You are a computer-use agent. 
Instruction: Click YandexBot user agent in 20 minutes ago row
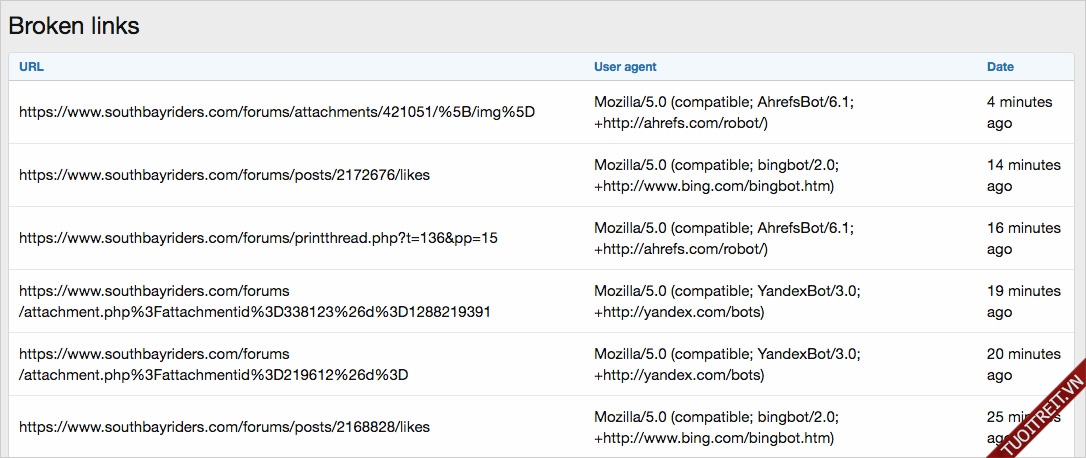tap(727, 364)
